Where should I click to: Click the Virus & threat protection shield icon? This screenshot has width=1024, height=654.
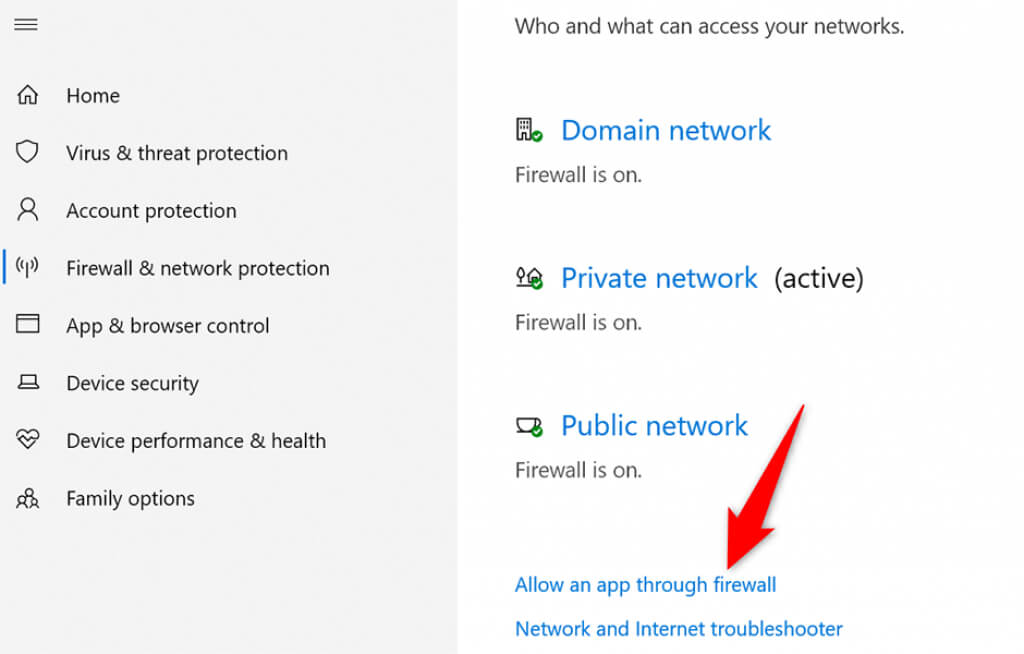pyautogui.click(x=28, y=153)
